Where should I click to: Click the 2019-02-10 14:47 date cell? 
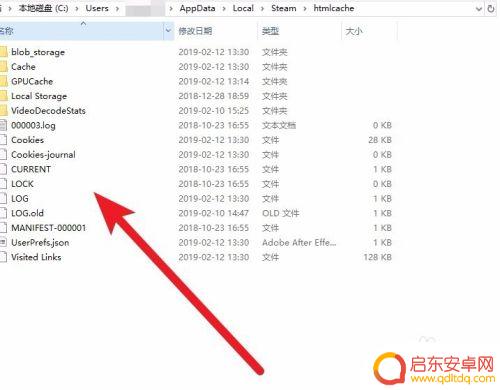pyautogui.click(x=214, y=213)
